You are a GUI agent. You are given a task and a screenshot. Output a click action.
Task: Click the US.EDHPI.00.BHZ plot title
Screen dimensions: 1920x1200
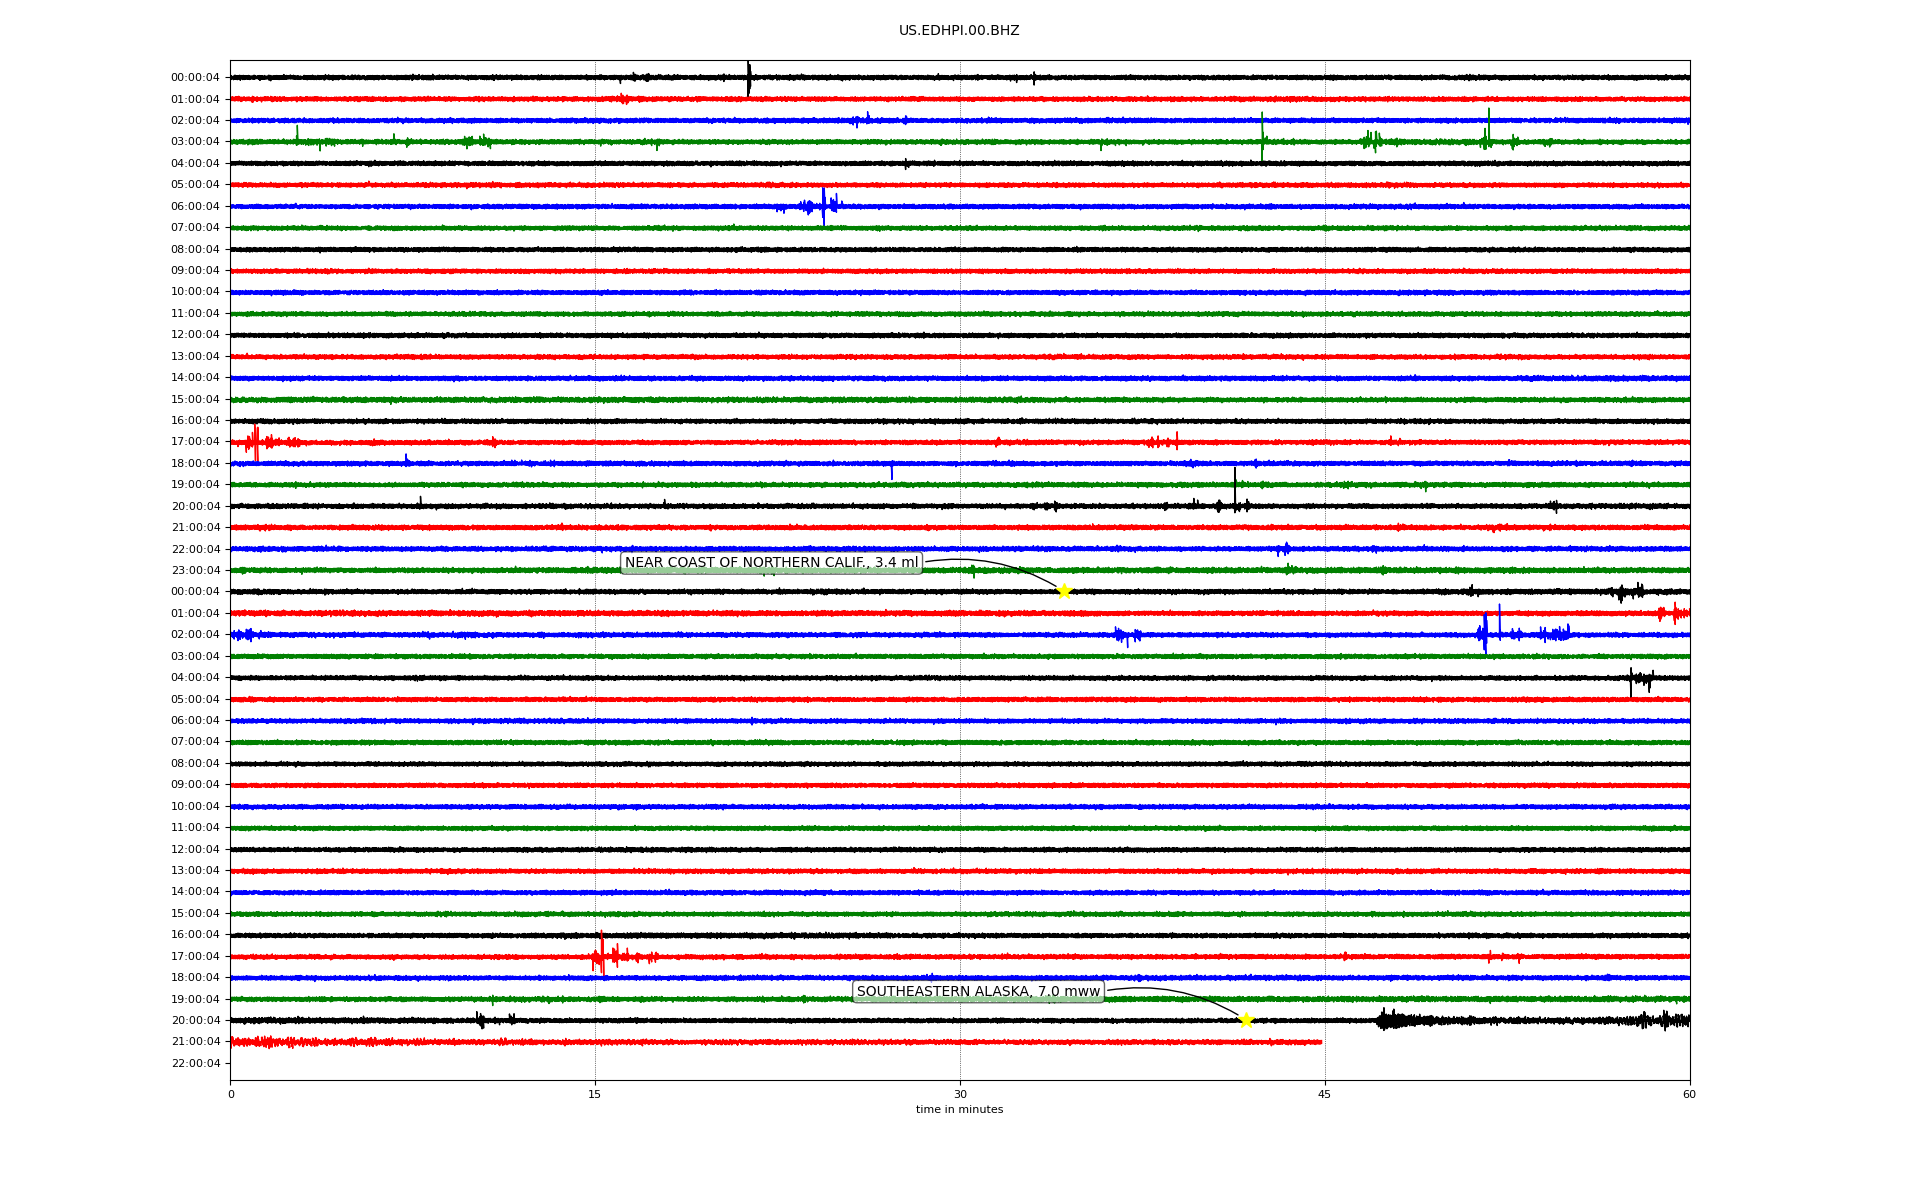click(x=959, y=31)
